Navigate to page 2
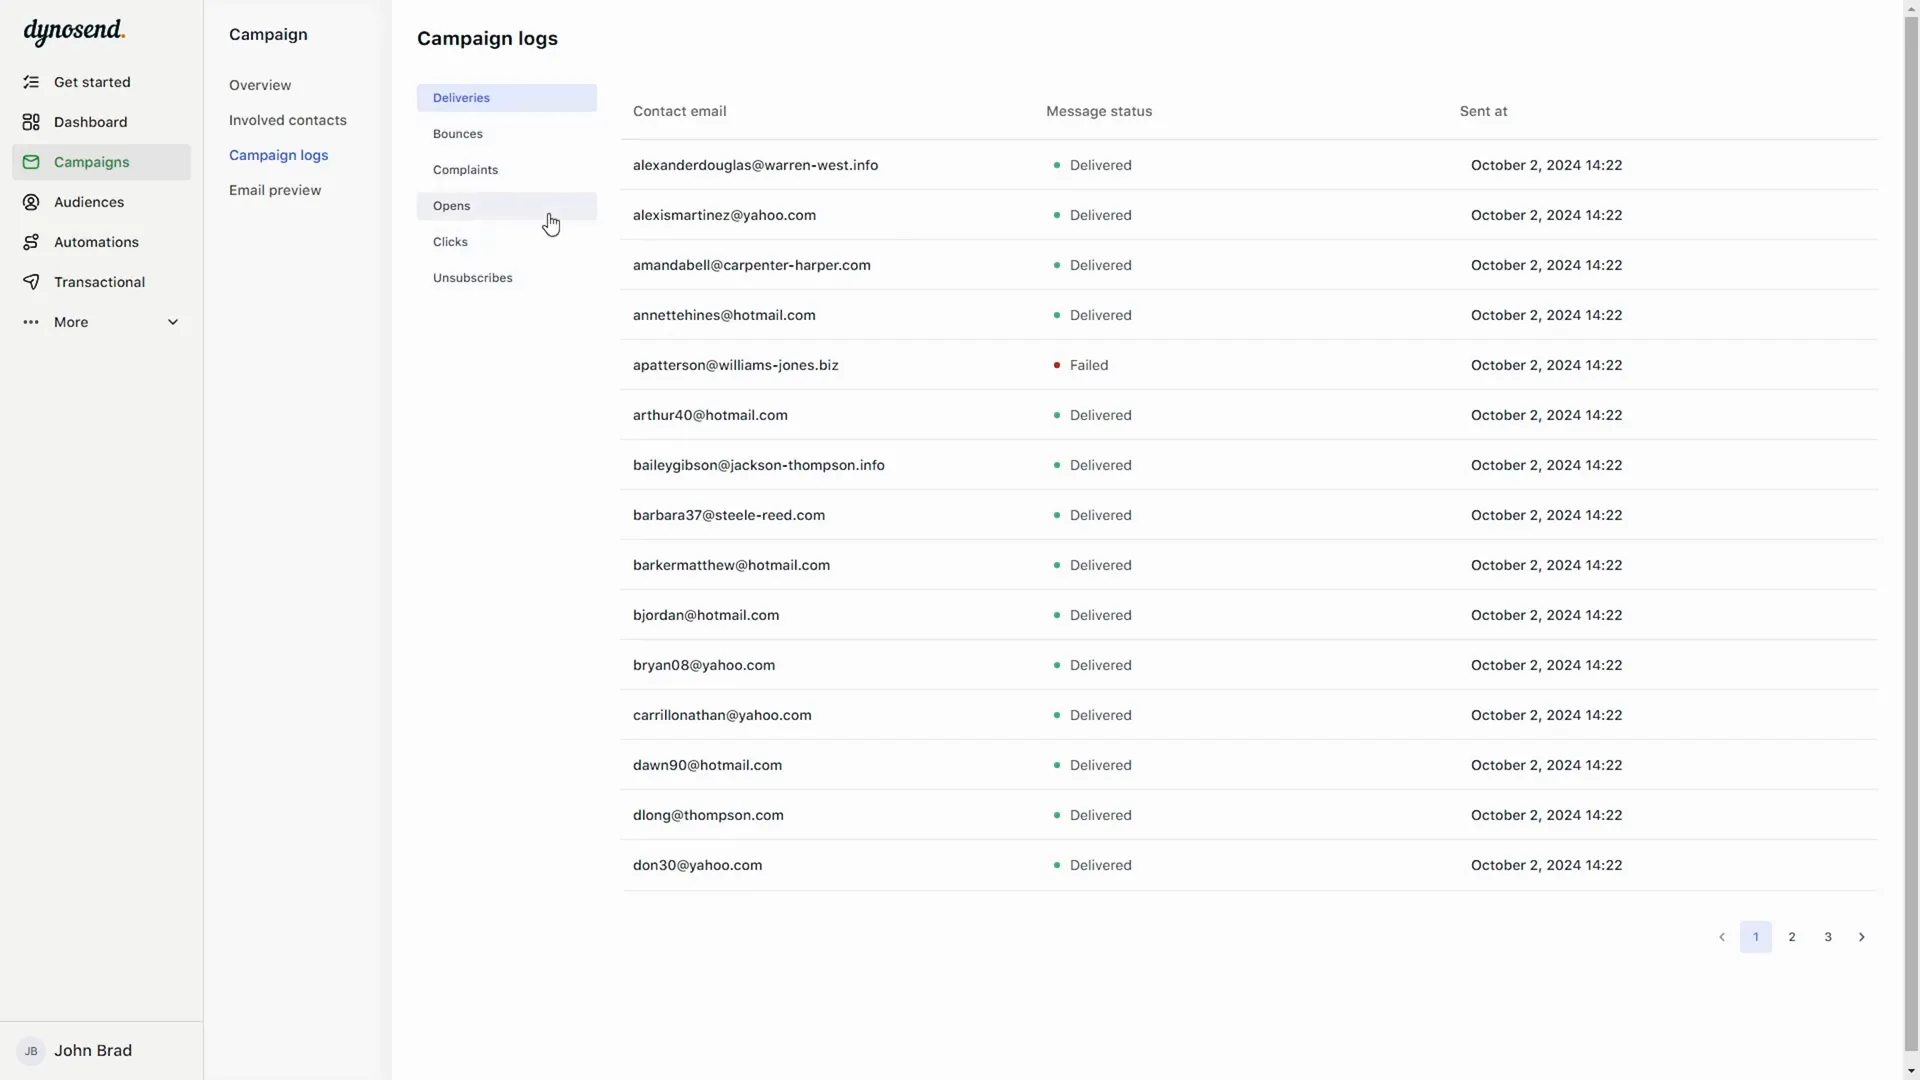Image resolution: width=1920 pixels, height=1080 pixels. 1791,936
